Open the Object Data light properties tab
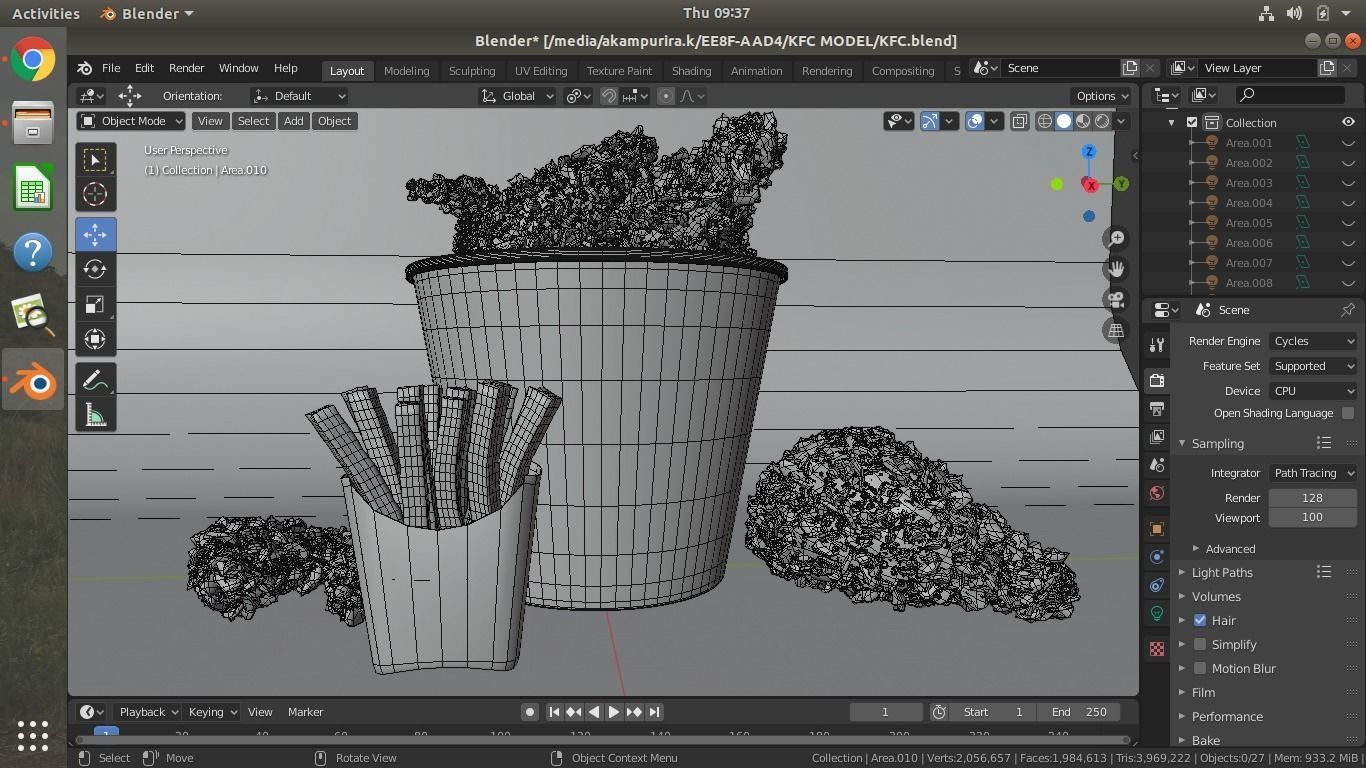The width and height of the screenshot is (1366, 768). tap(1157, 613)
